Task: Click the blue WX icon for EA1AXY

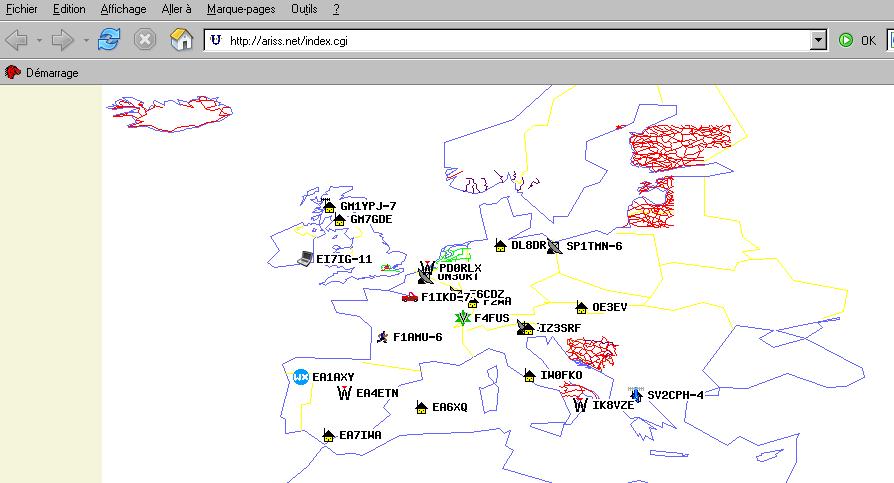Action: (300, 377)
